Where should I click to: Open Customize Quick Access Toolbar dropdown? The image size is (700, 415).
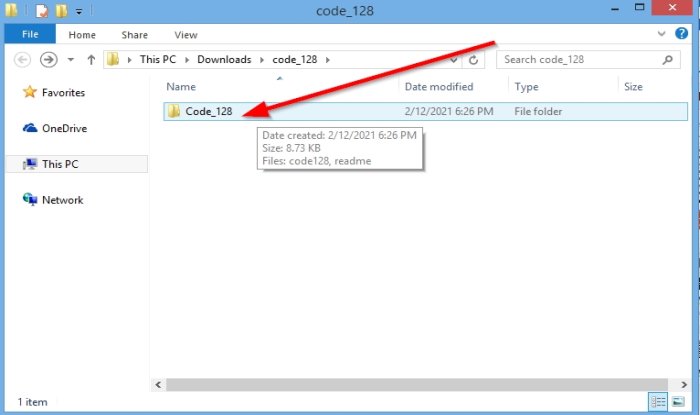(79, 11)
